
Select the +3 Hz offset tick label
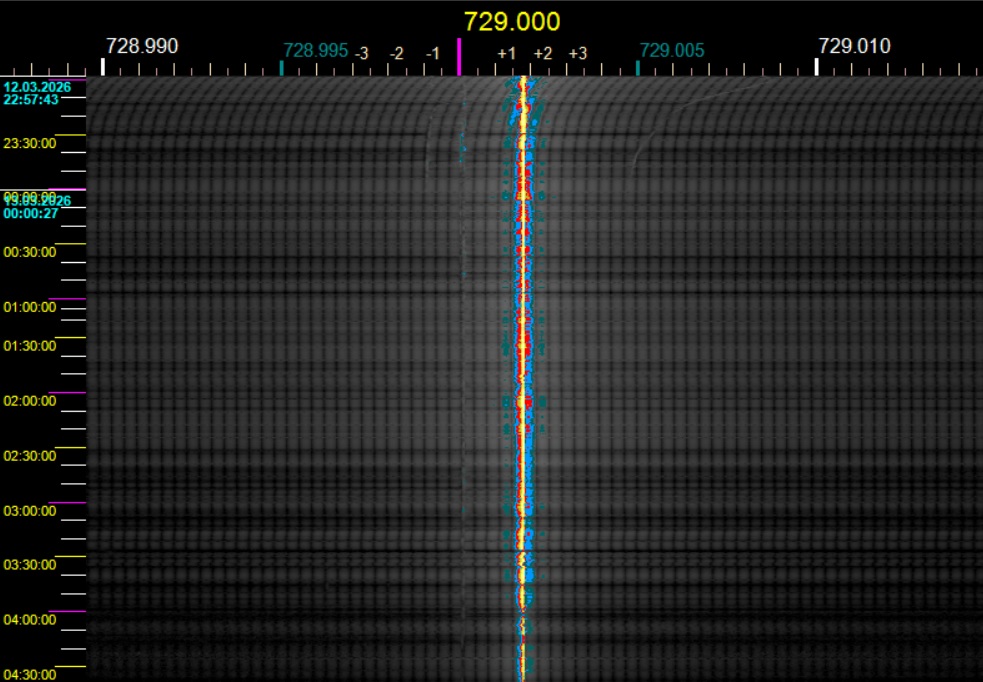tap(578, 53)
